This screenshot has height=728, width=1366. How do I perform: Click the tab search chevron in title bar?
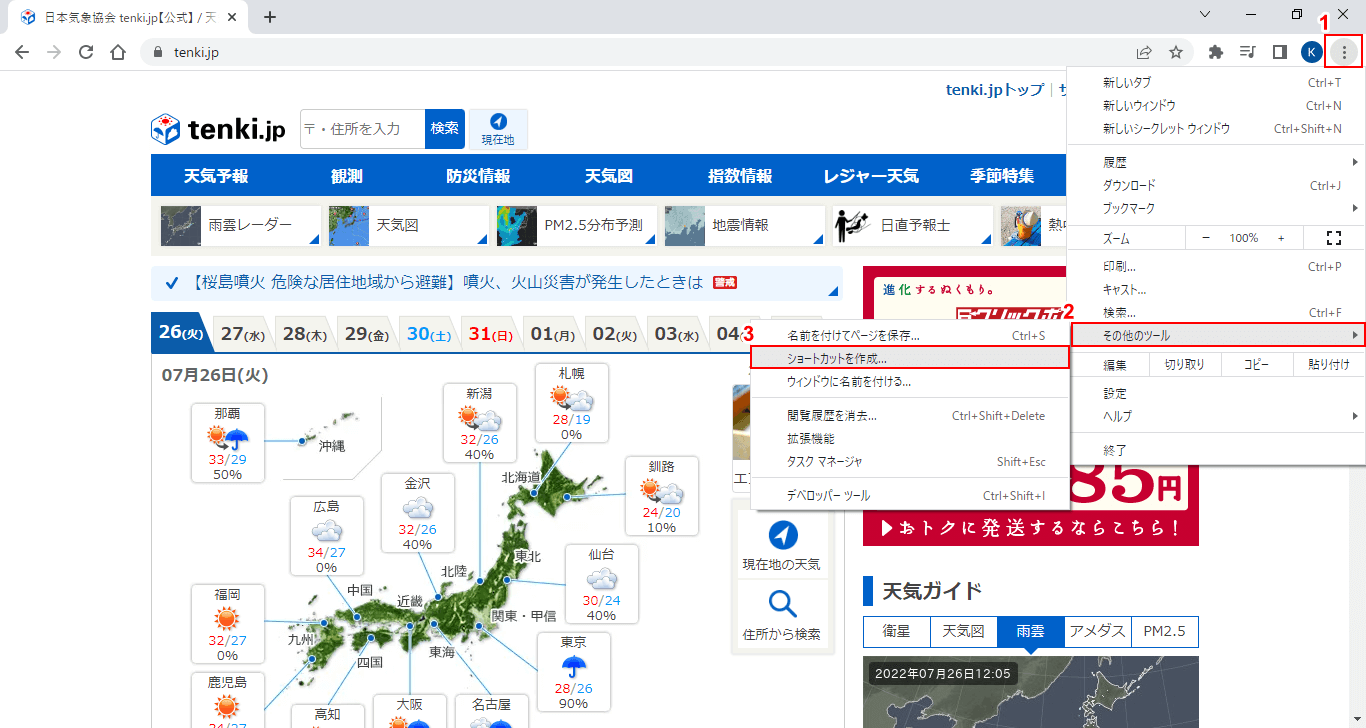click(x=1205, y=15)
